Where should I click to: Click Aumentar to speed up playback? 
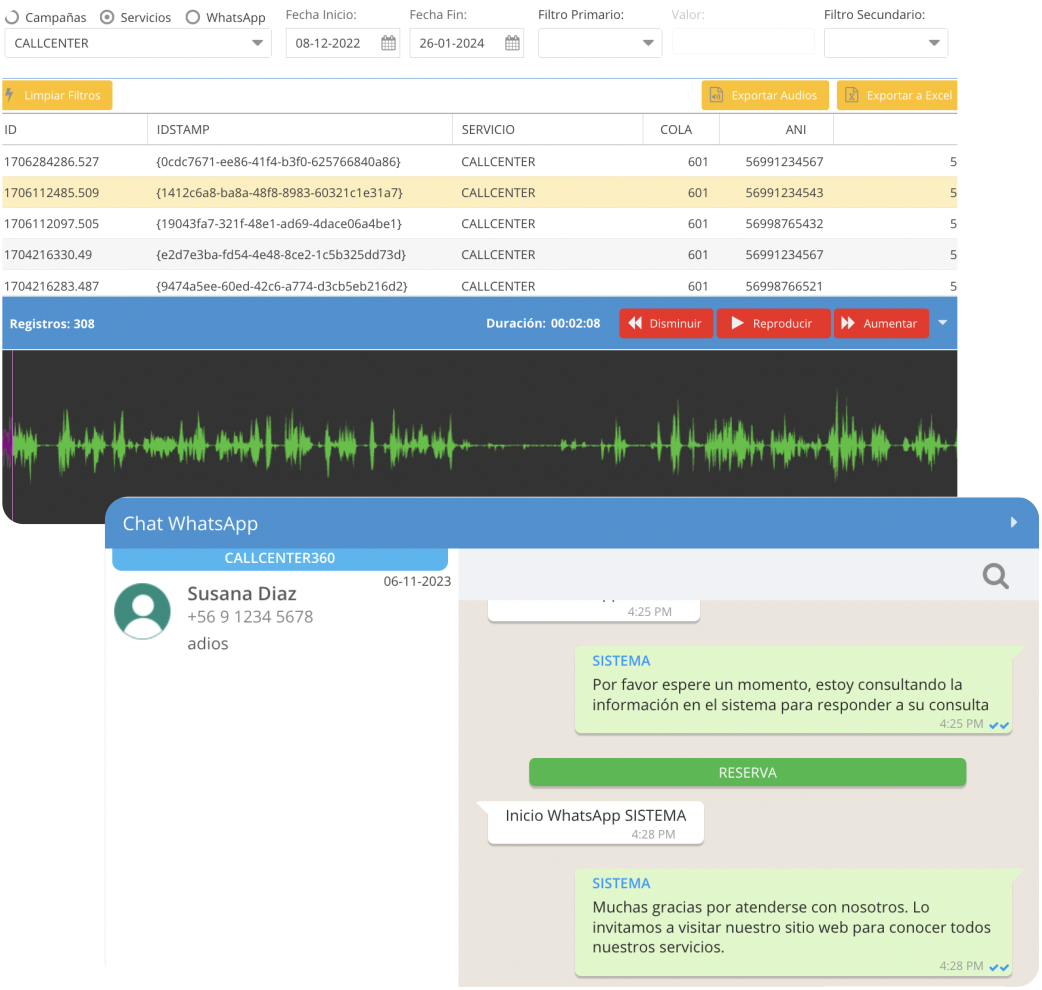(x=880, y=323)
